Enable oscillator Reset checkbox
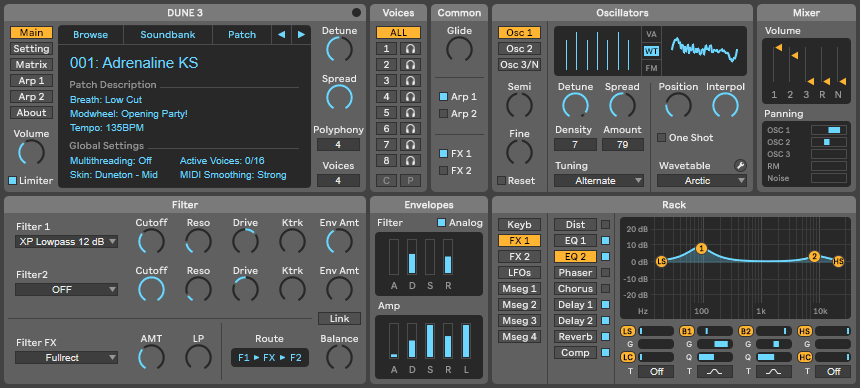 (x=501, y=181)
